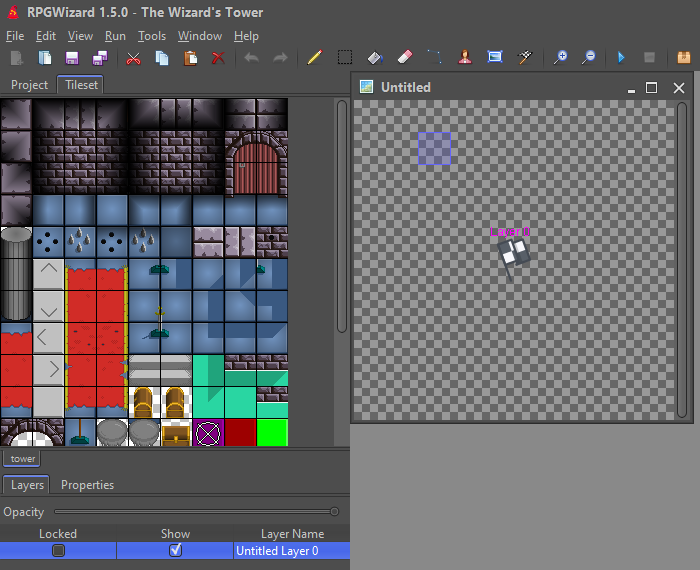This screenshot has width=700, height=570.
Task: Click the Locked column header
Action: point(58,534)
